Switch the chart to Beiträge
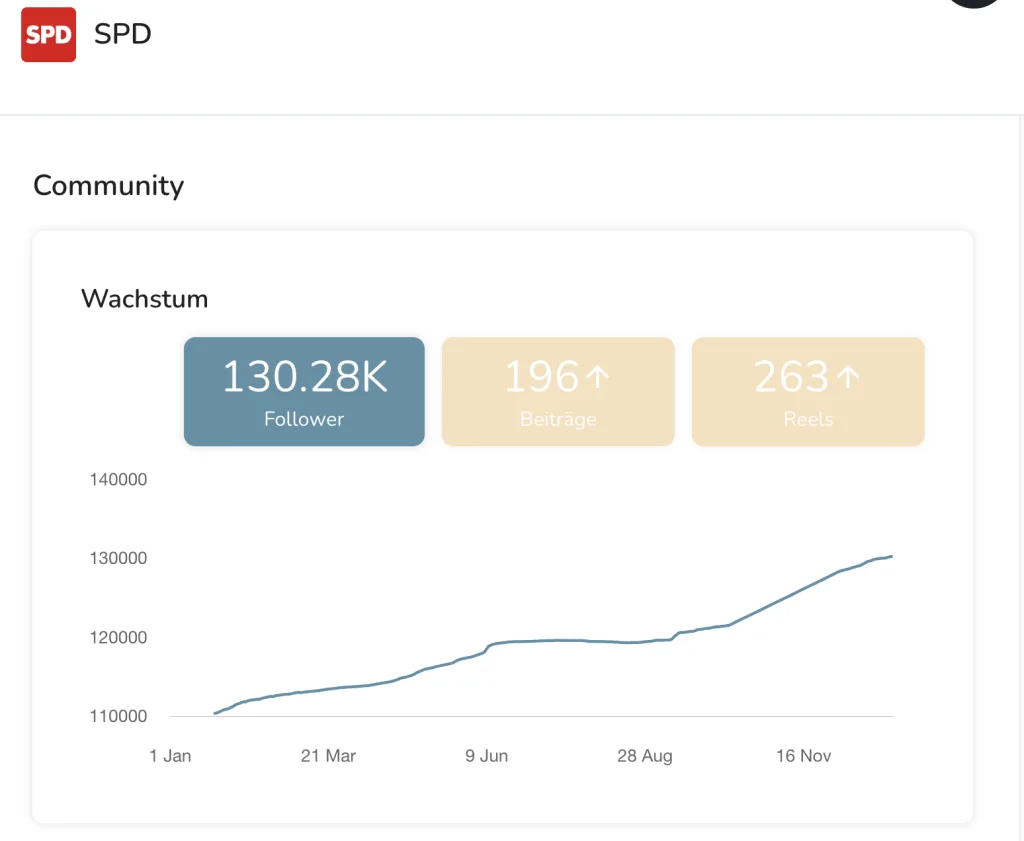 click(558, 391)
